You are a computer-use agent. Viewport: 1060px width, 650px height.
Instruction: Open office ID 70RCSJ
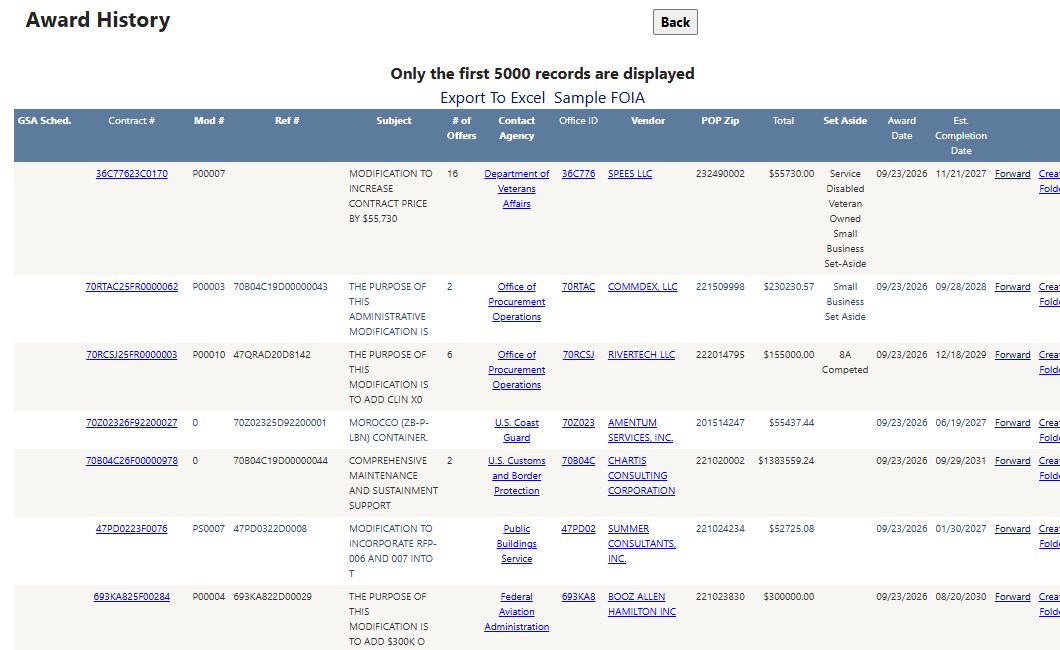point(579,355)
